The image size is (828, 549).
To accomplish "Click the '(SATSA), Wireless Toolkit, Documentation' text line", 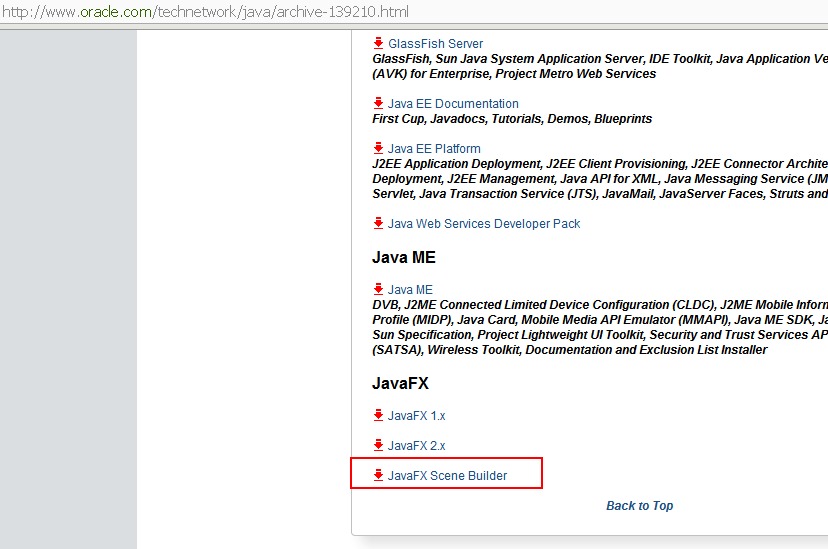I will 570,350.
